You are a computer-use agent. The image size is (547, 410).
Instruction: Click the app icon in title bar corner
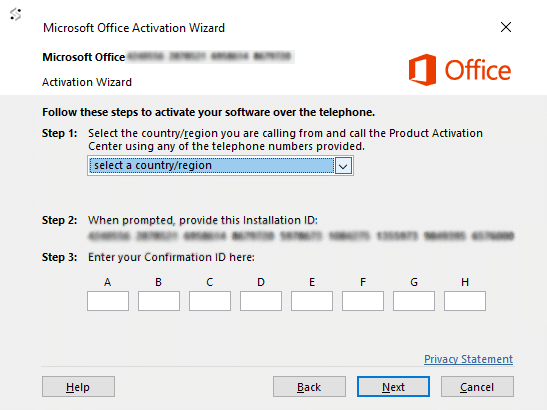pyautogui.click(x=16, y=14)
